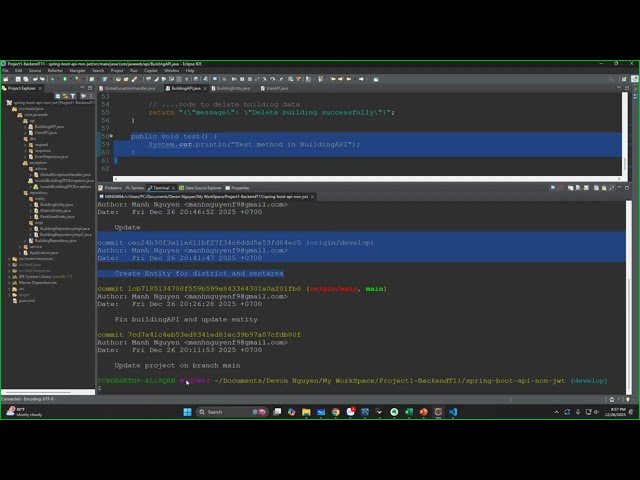Viewport: 640px width, 480px height.
Task: Close the MINGW64 terminal session tab
Action: pos(313,197)
